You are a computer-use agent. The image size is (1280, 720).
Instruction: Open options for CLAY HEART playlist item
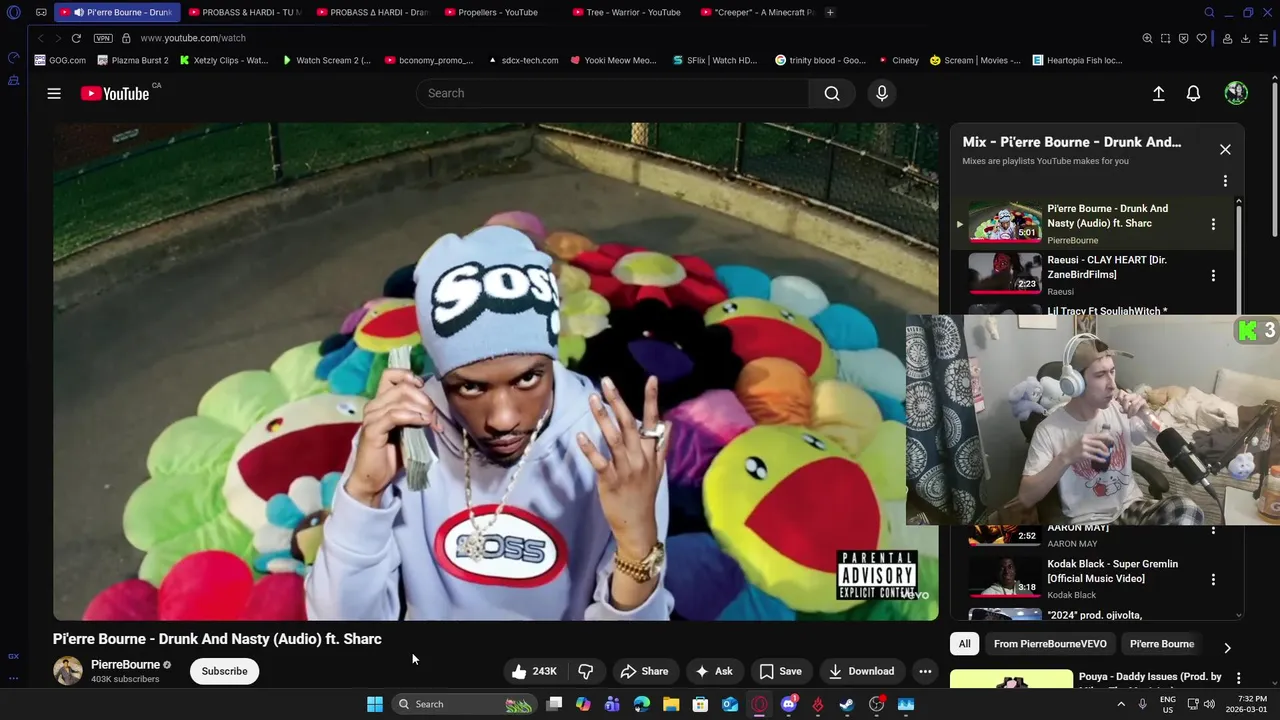tap(1213, 275)
